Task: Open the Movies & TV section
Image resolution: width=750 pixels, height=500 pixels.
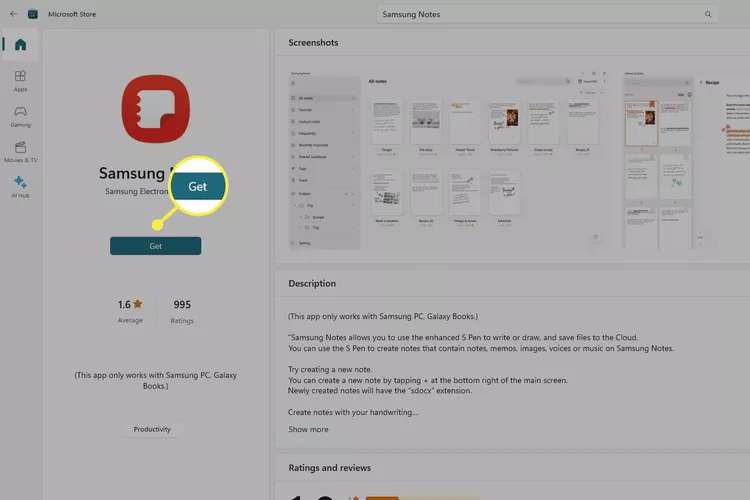Action: 20,151
